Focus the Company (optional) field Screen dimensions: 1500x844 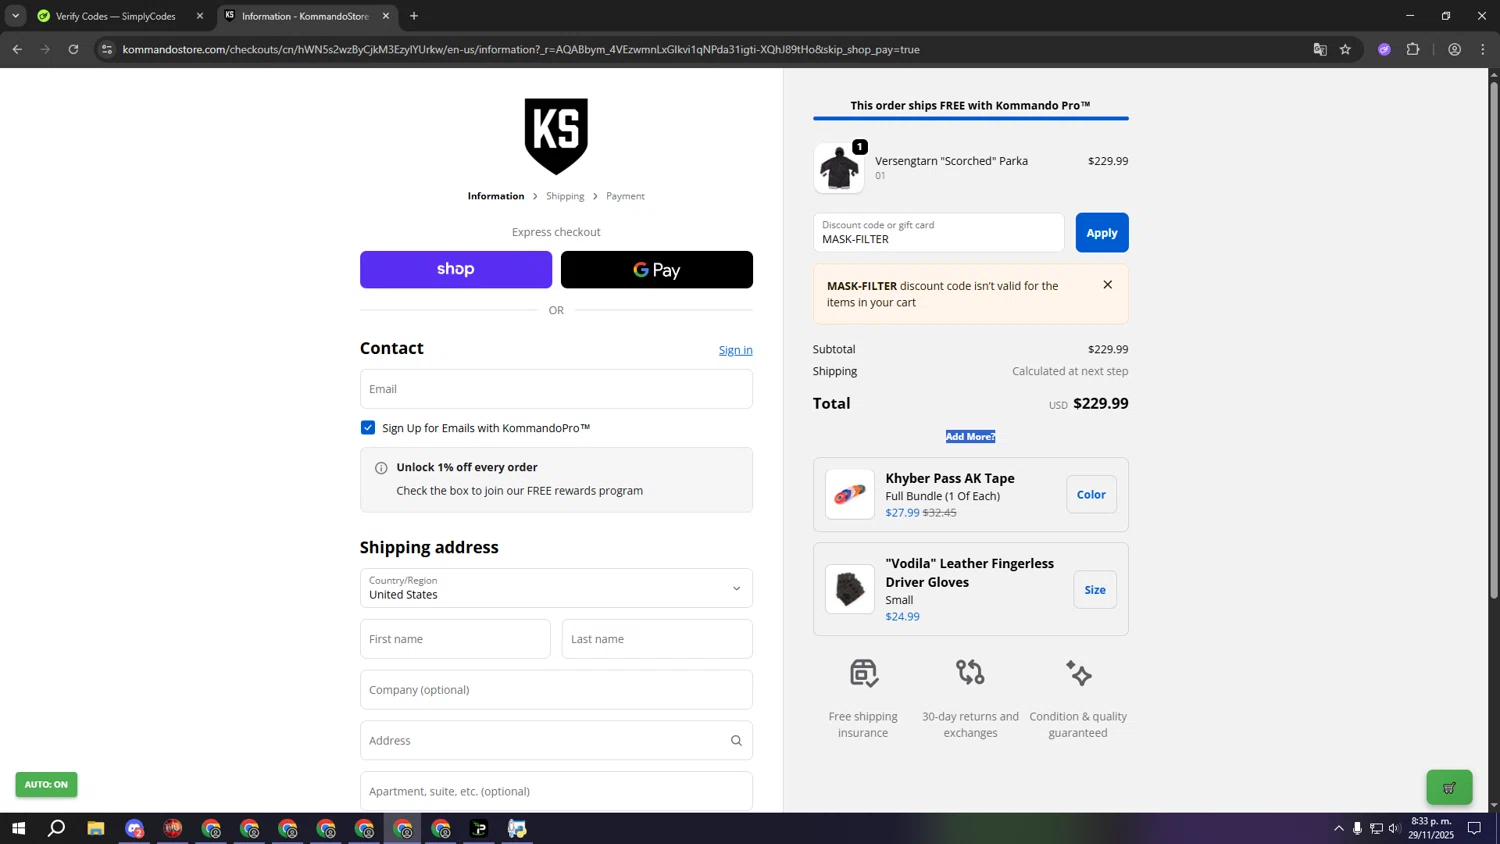(x=556, y=690)
